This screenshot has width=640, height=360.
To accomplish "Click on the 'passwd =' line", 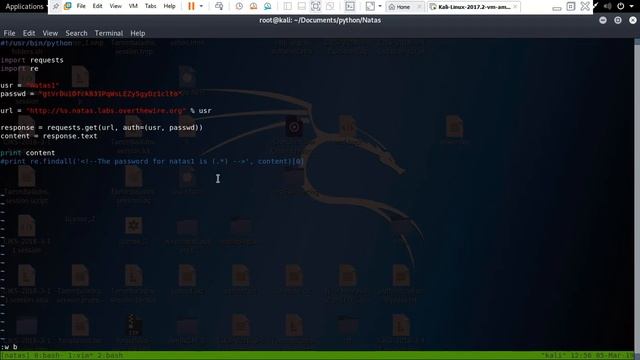I will (x=91, y=94).
